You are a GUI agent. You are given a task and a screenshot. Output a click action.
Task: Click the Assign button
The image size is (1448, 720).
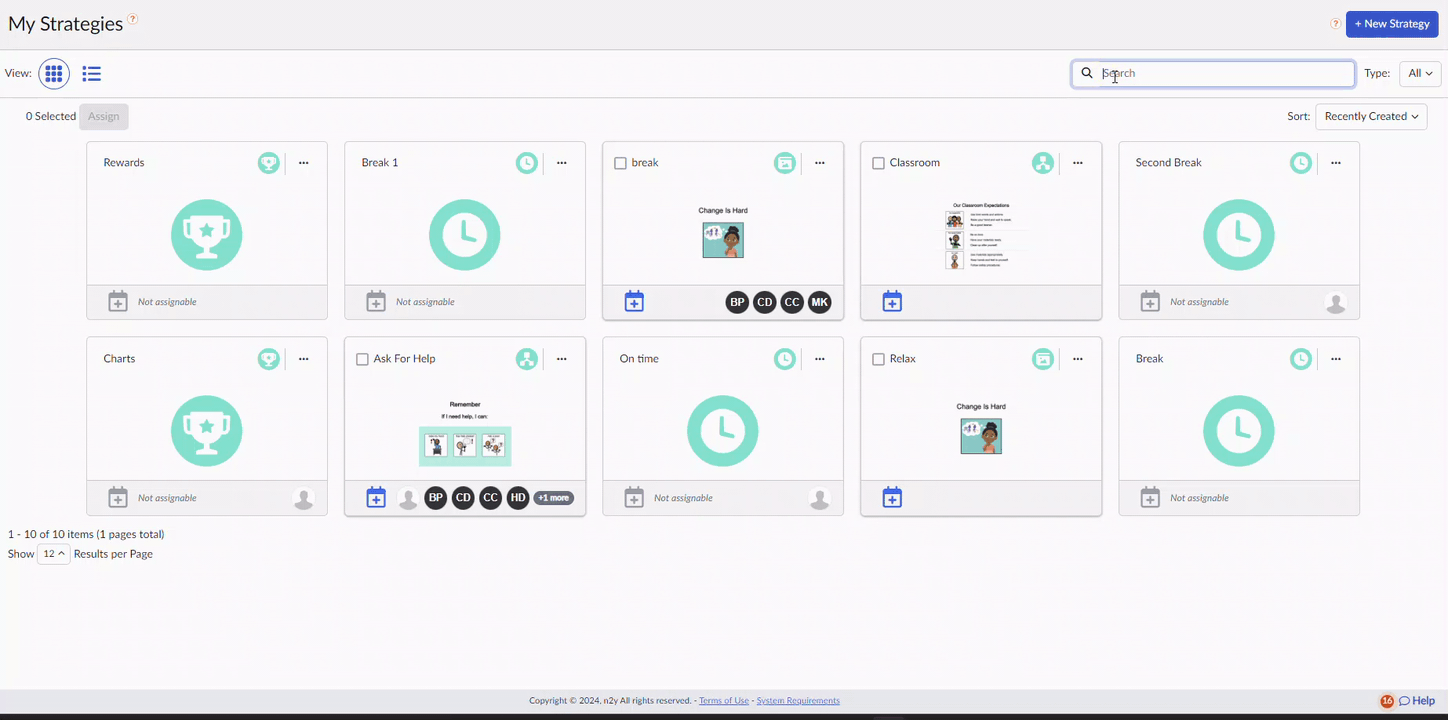pos(104,117)
